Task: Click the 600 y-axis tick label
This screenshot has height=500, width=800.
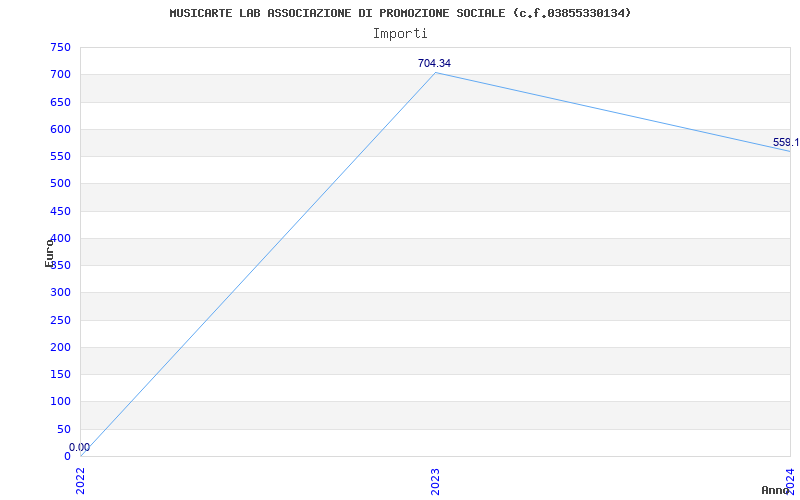Action: 60,129
